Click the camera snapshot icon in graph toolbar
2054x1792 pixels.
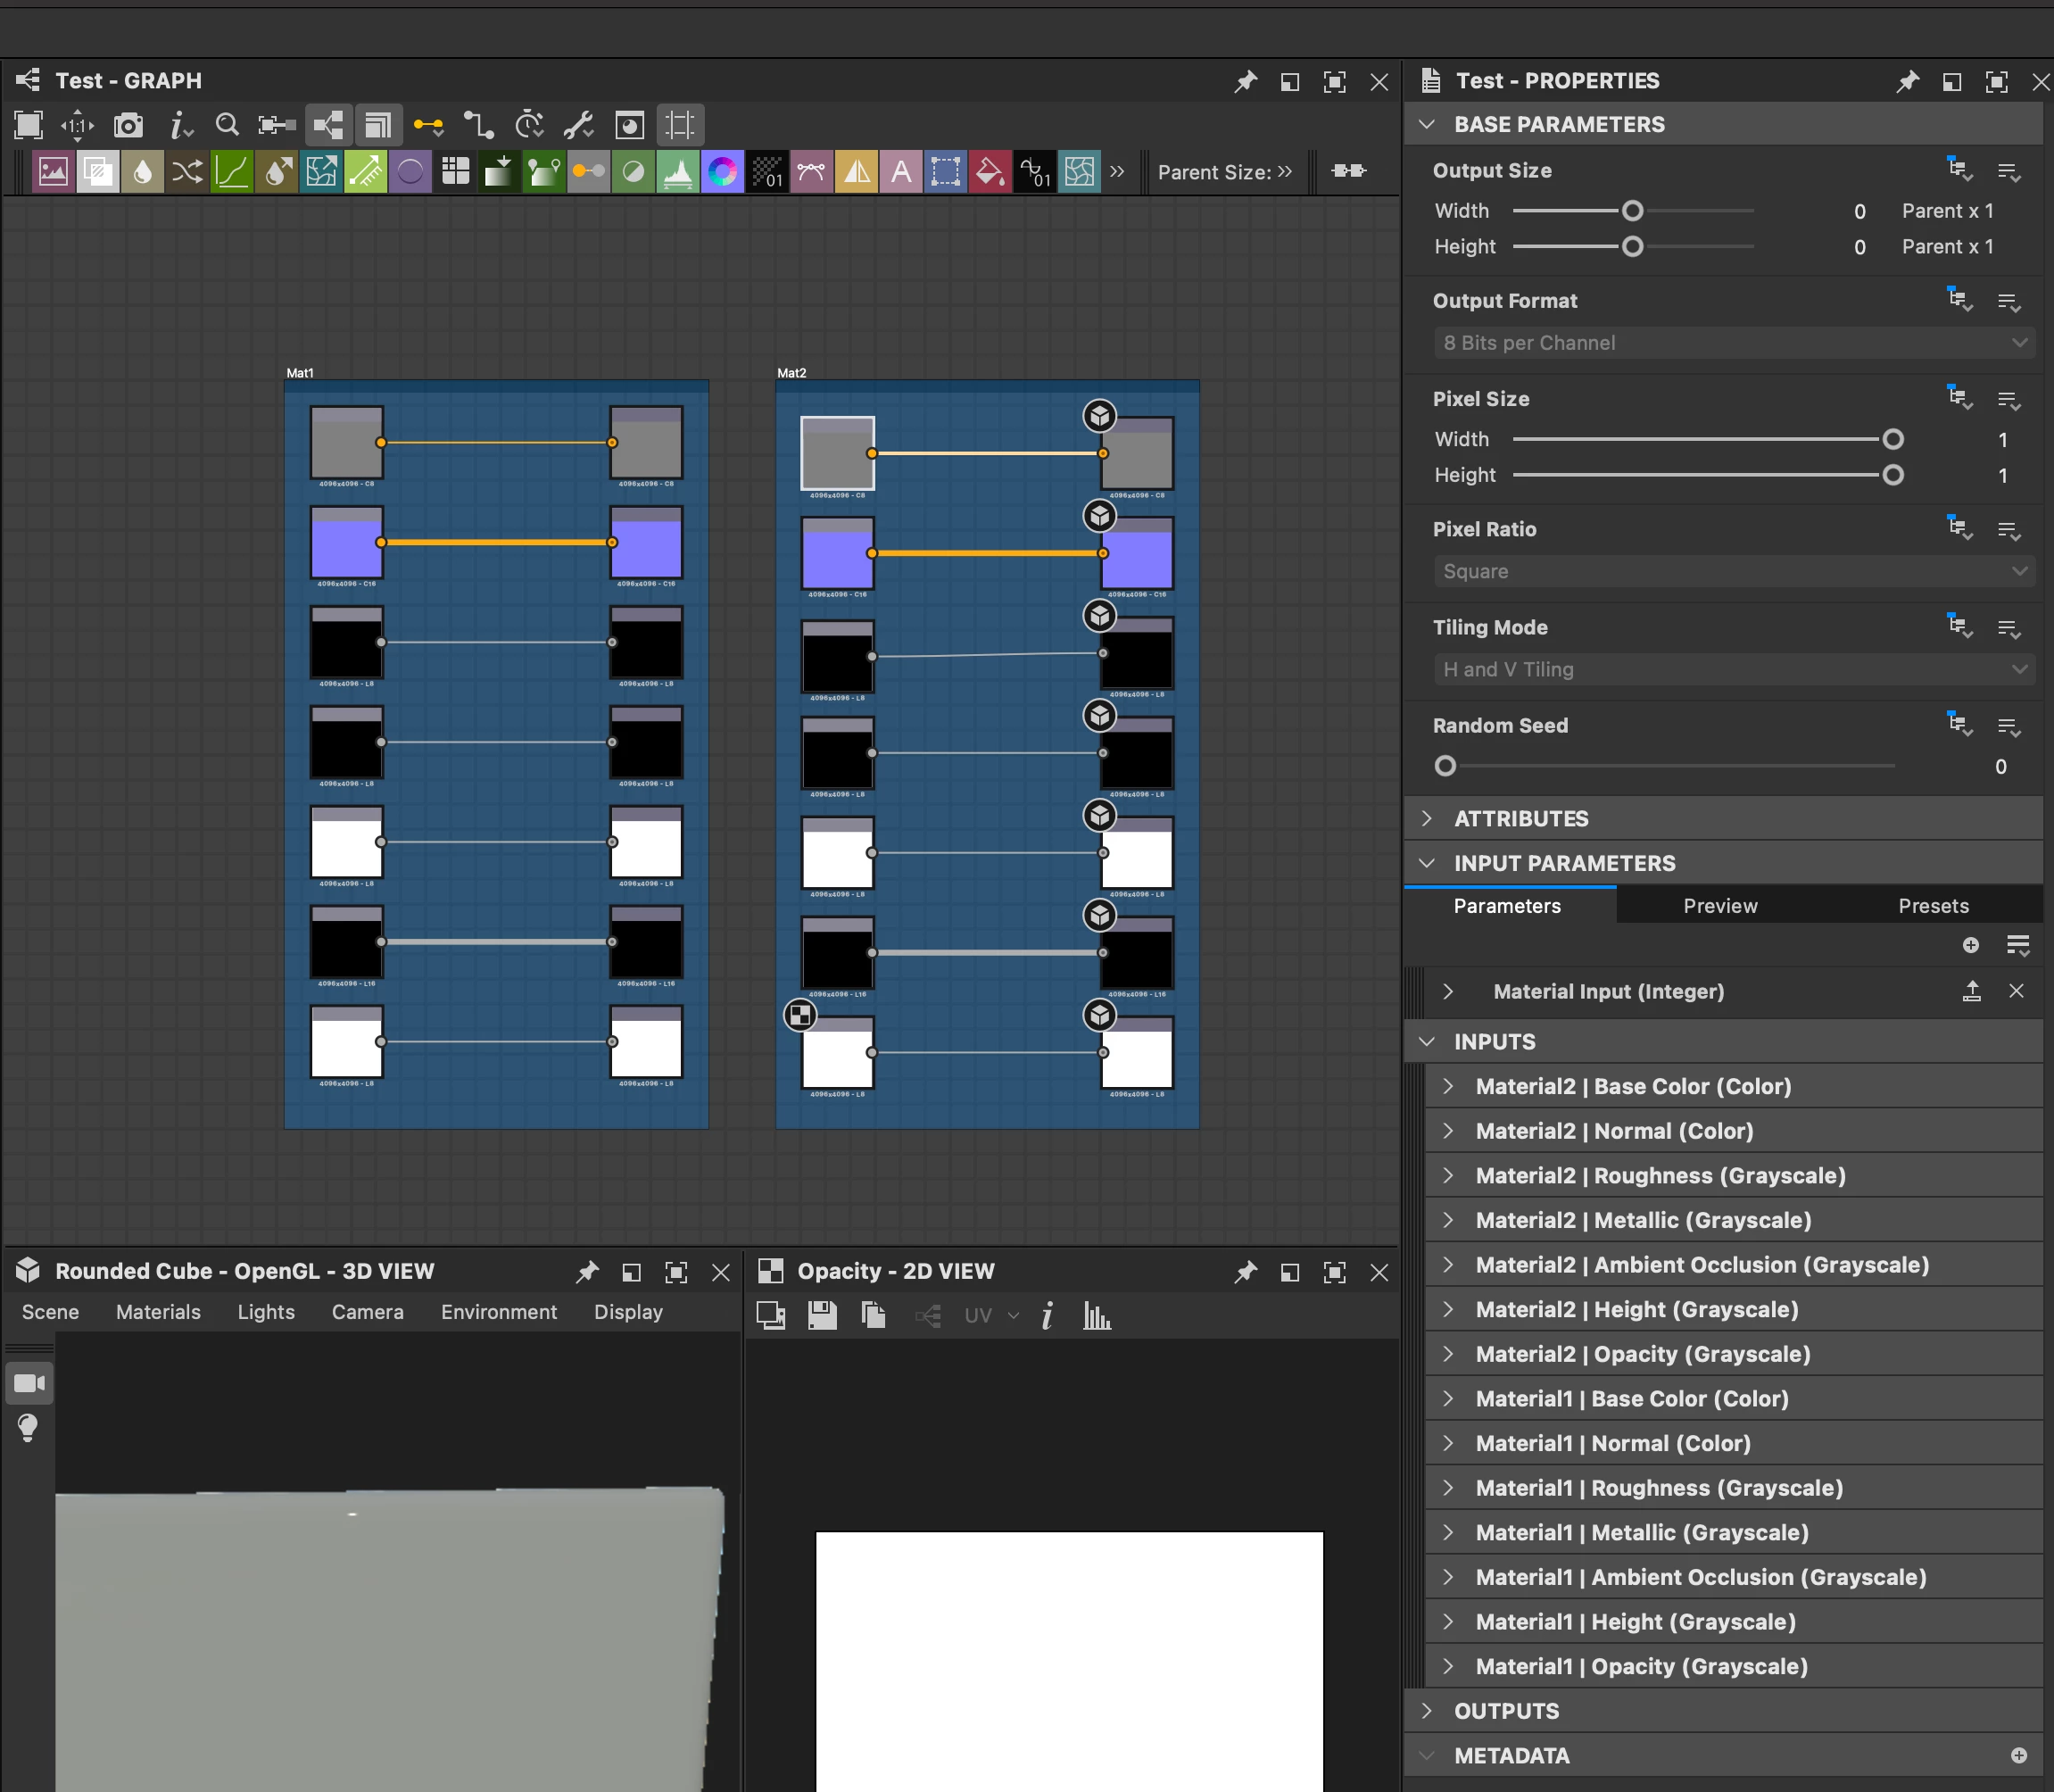pos(128,125)
